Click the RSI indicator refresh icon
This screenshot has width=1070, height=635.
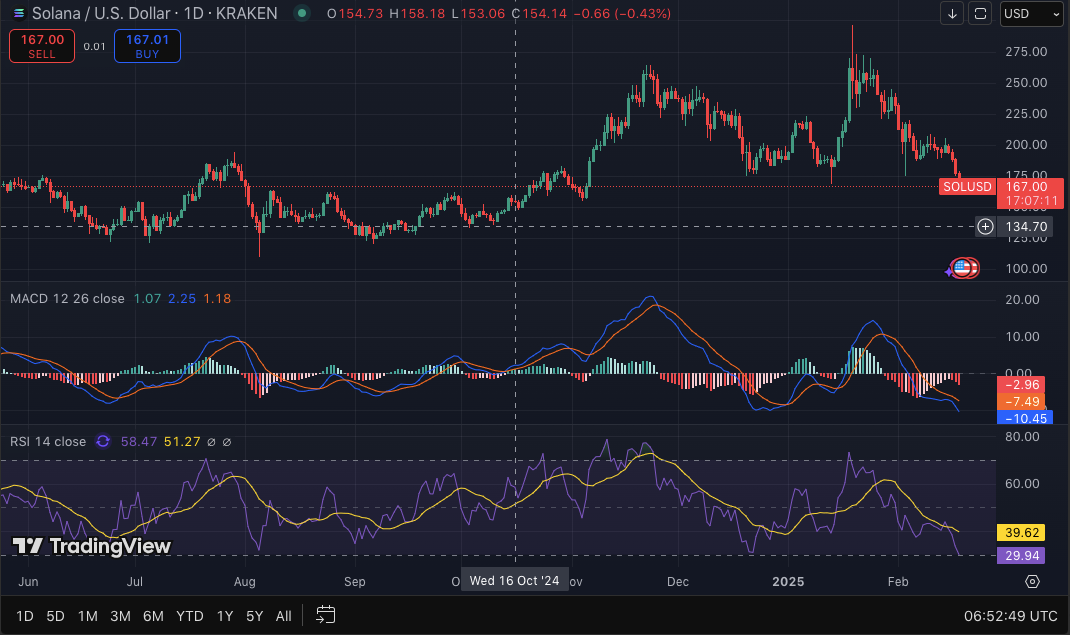tap(103, 441)
